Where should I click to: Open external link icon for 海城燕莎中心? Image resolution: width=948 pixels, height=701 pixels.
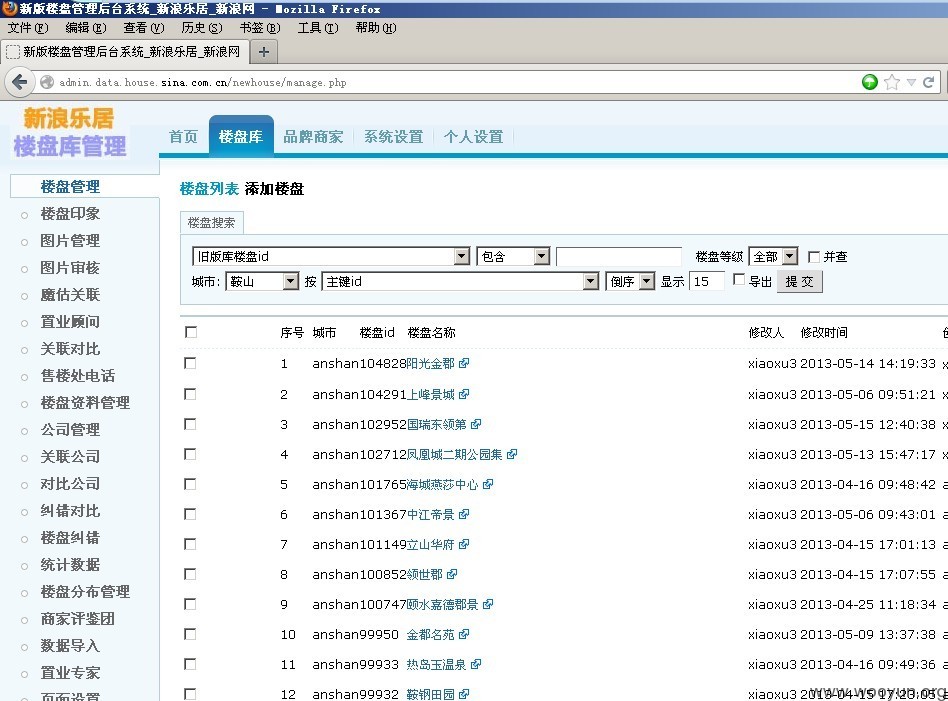[488, 484]
